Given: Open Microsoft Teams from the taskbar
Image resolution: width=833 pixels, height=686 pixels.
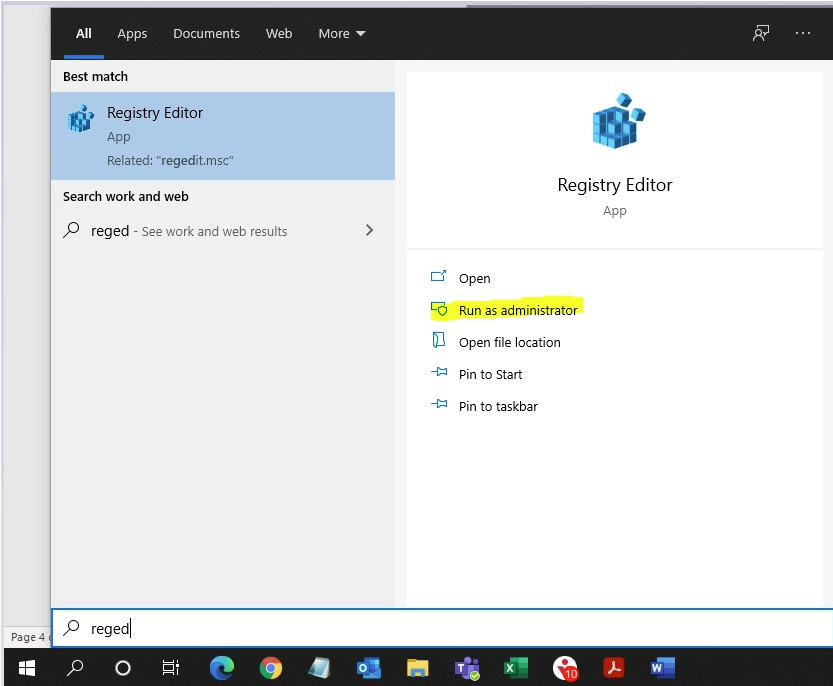Looking at the screenshot, I should 466,667.
